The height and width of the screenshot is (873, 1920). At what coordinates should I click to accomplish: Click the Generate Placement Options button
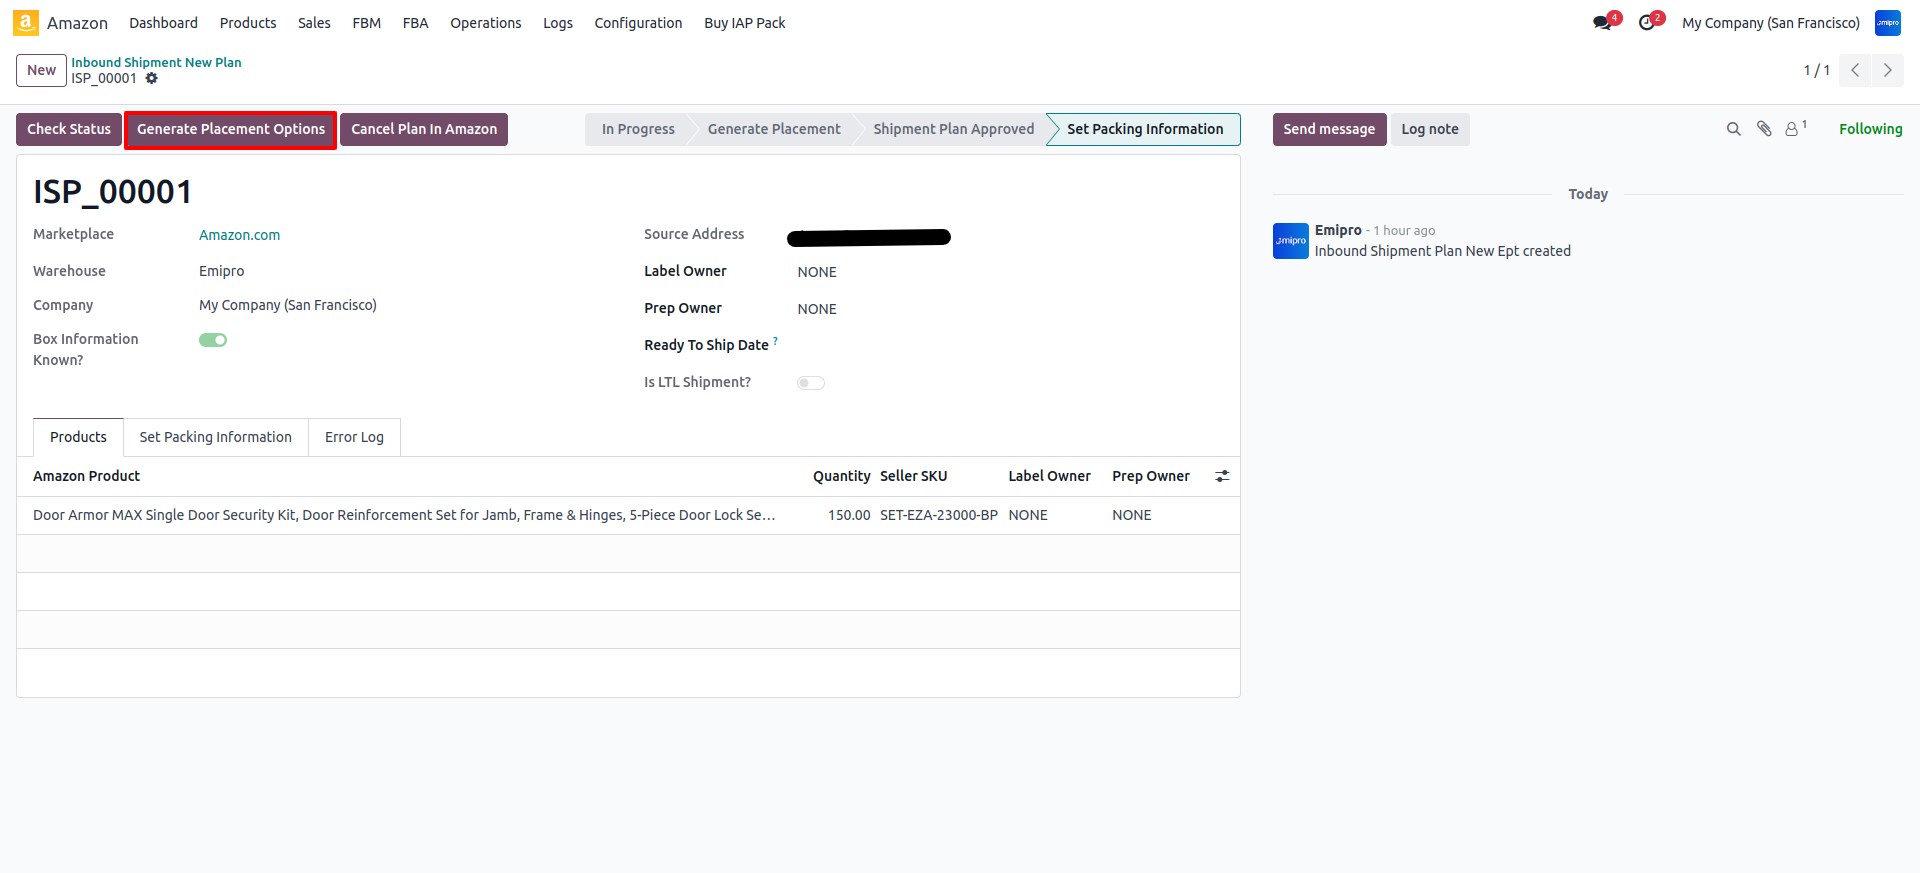pos(230,129)
